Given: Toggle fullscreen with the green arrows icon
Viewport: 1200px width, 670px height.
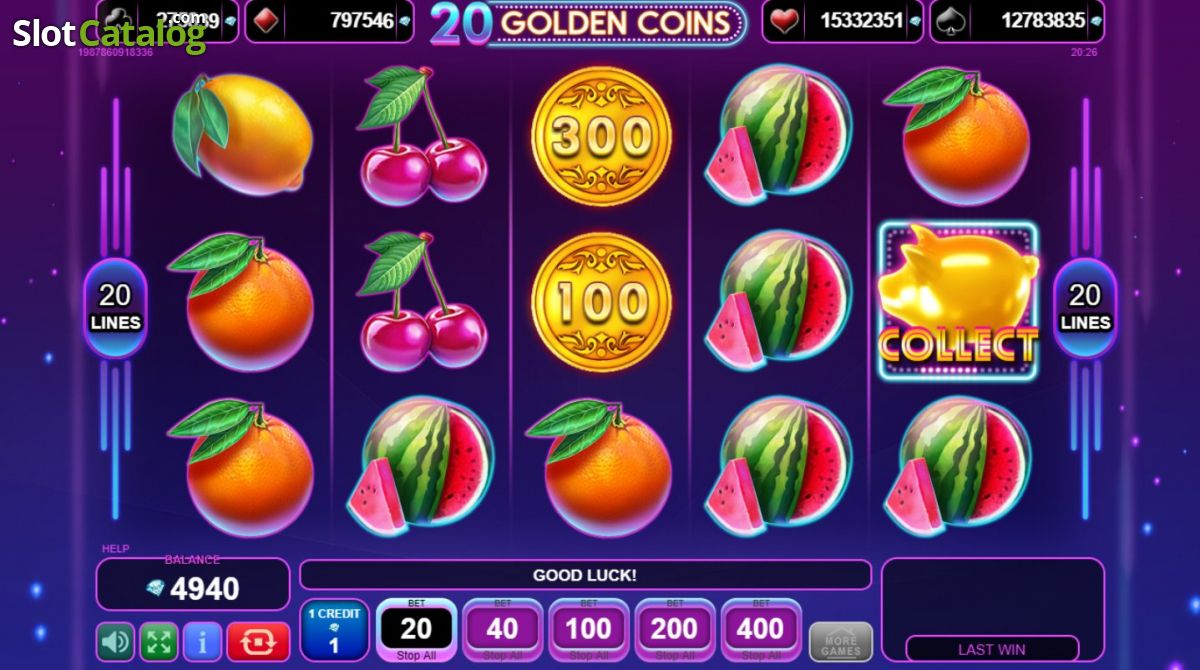Looking at the screenshot, I should point(159,641).
